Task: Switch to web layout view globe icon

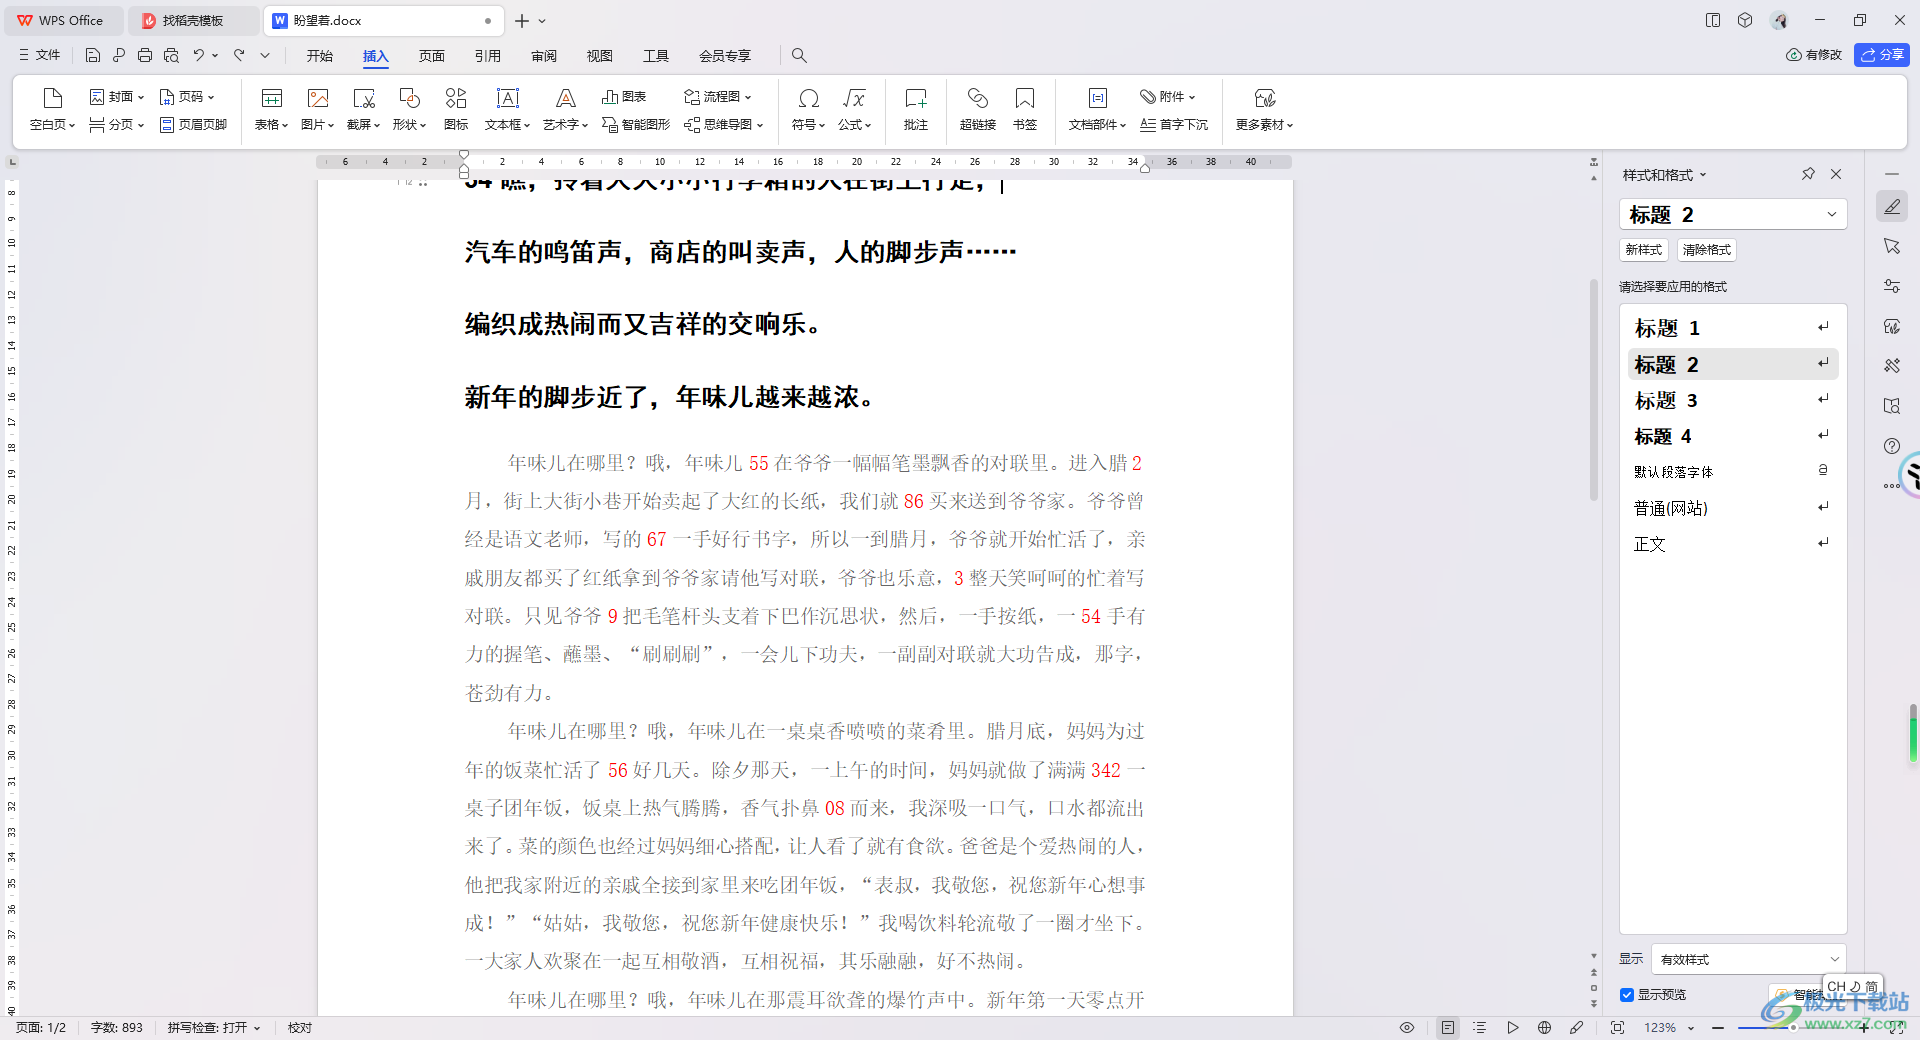Action: (x=1545, y=1028)
